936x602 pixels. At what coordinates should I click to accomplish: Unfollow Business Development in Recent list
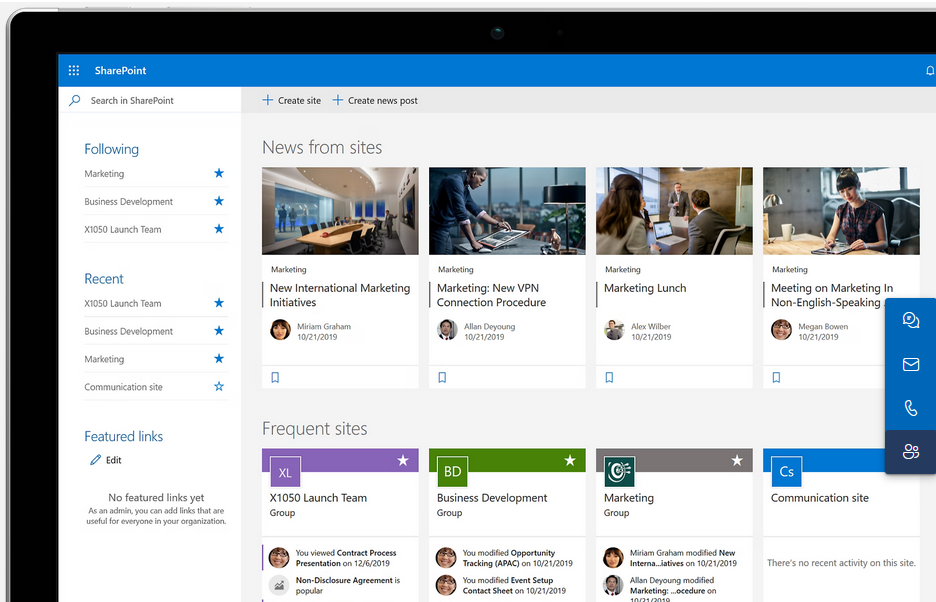tap(219, 331)
